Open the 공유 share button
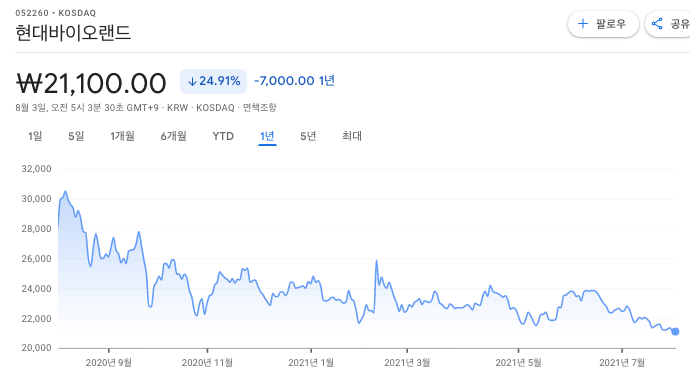This screenshot has width=690, height=373. pyautogui.click(x=668, y=24)
